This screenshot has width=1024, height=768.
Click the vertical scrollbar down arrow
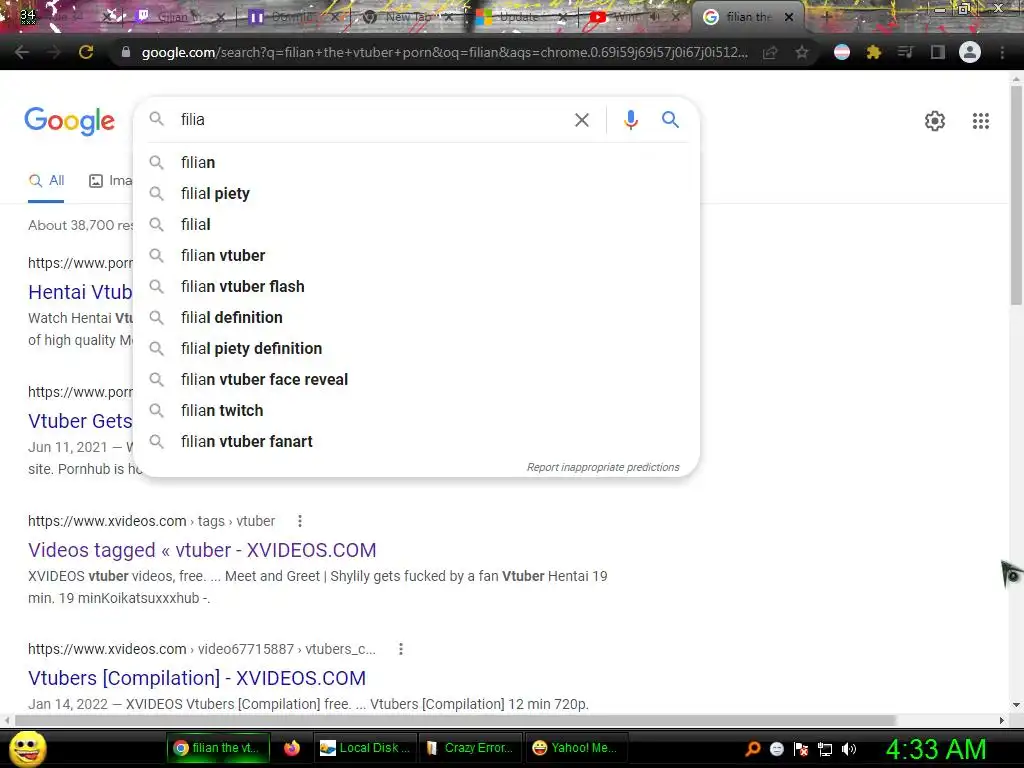(1016, 705)
